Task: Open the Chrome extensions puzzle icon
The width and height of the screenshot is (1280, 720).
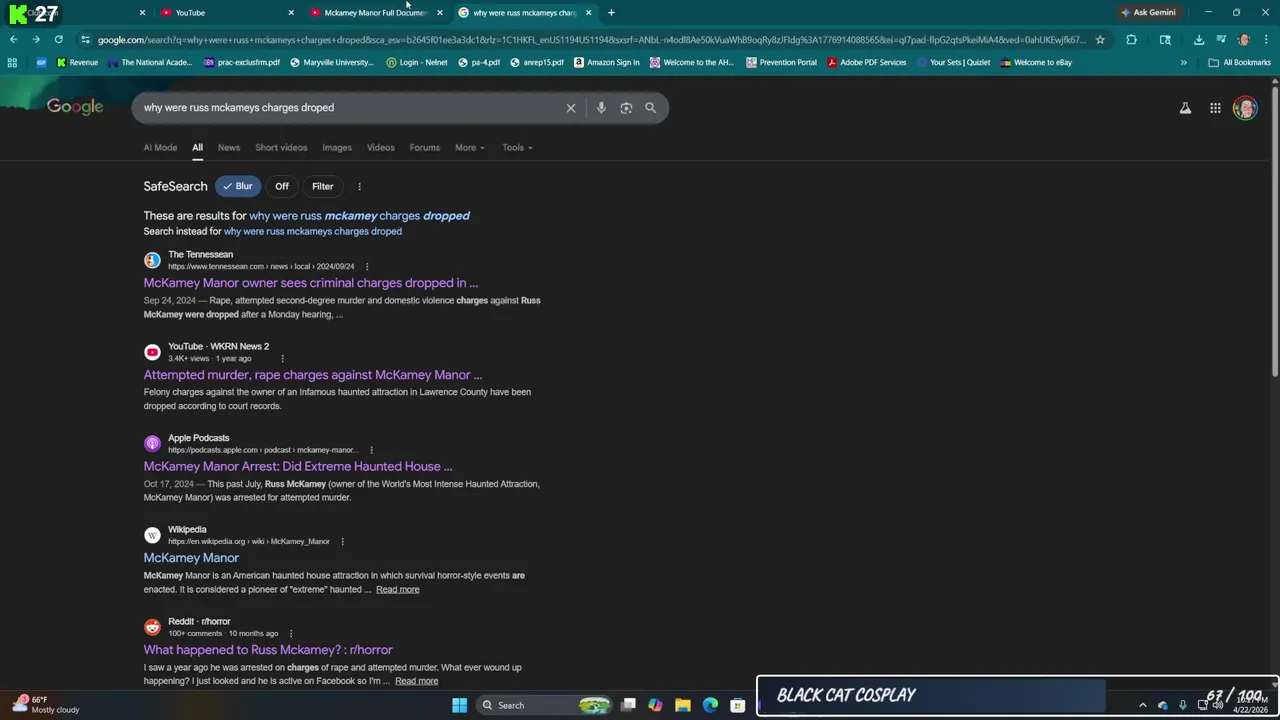Action: pos(1131,40)
